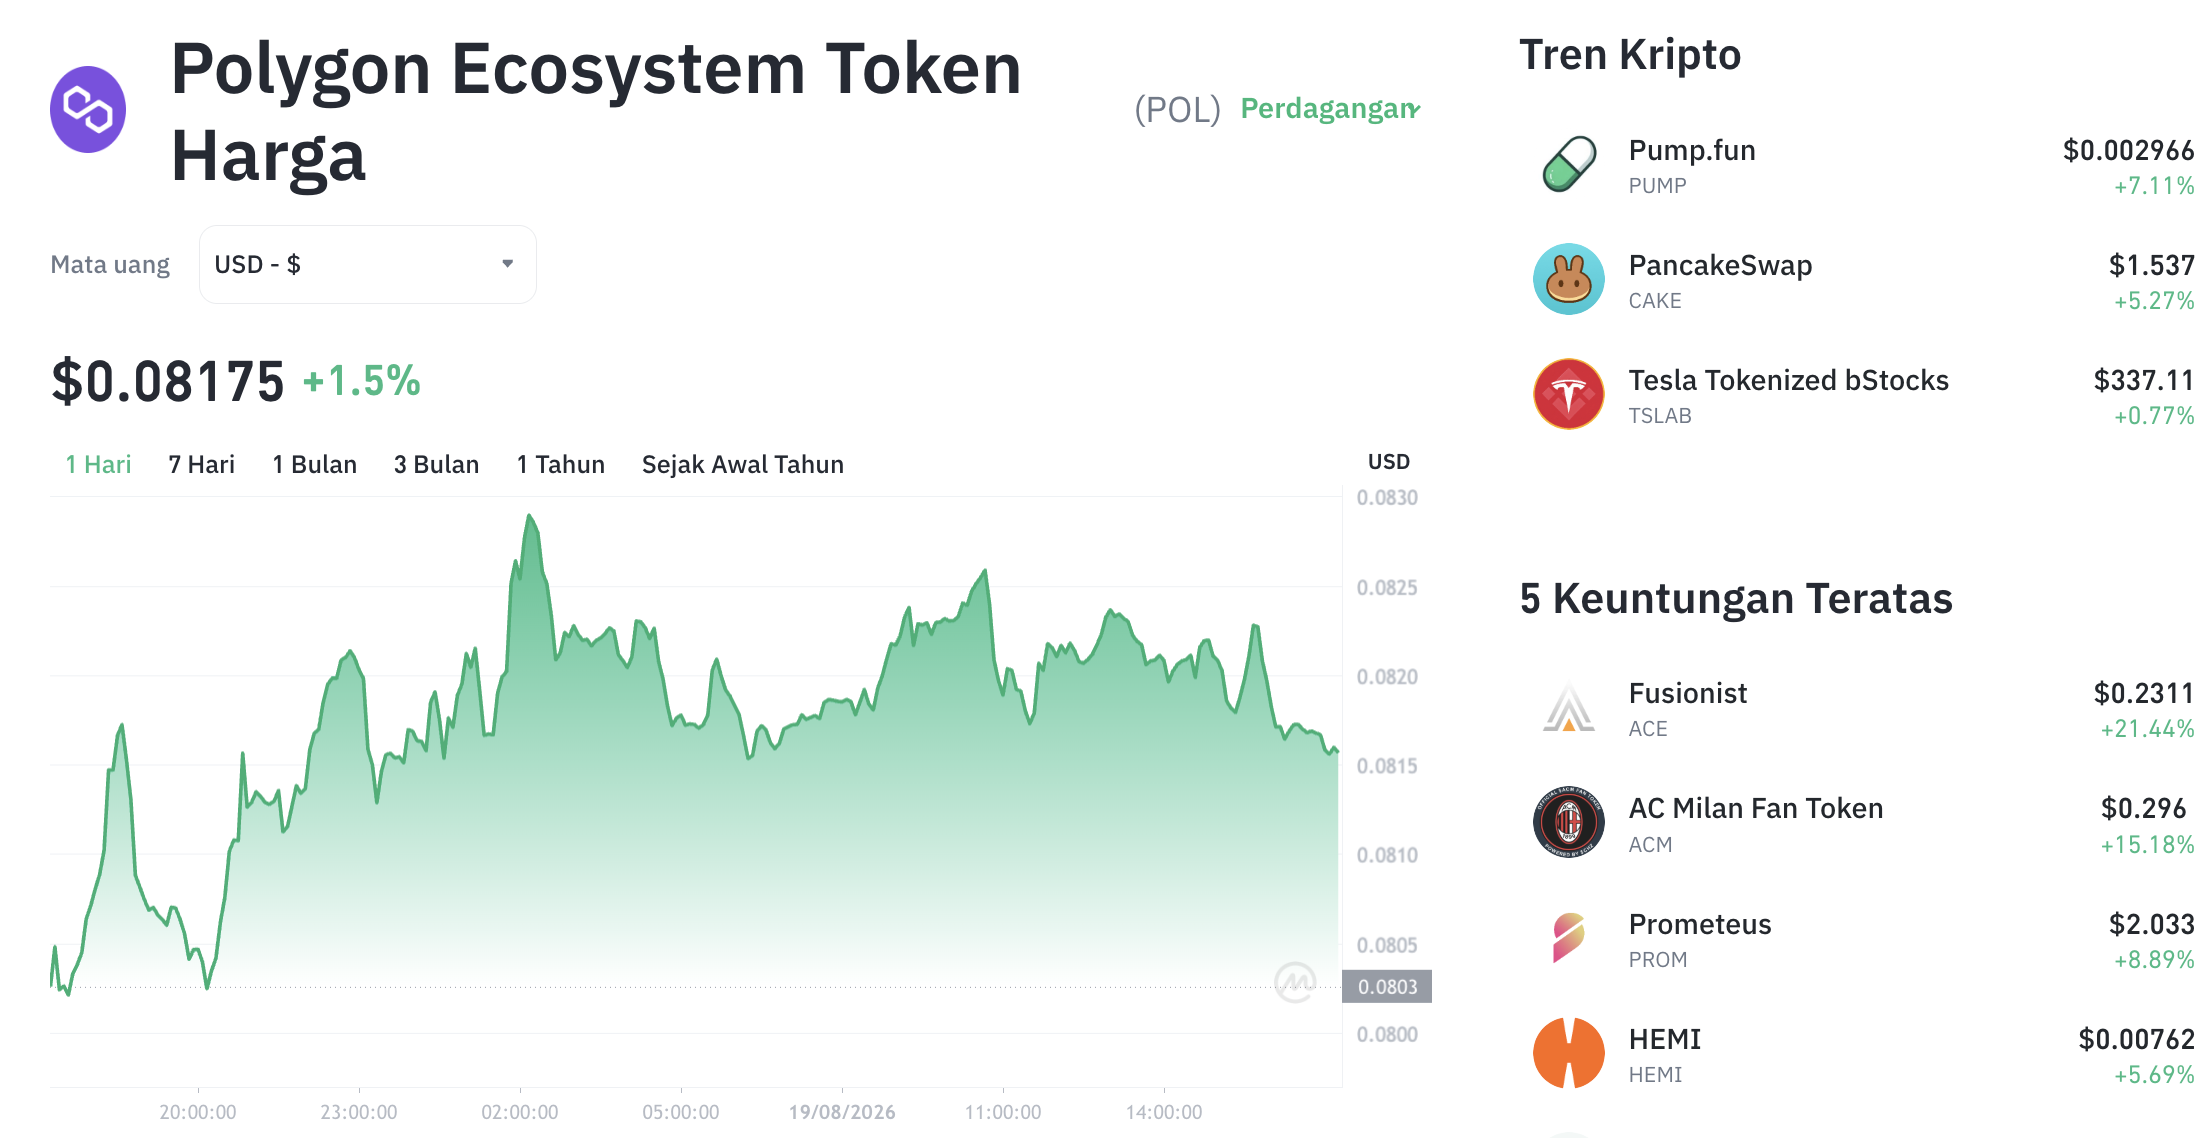Click the CoinMarketCap watermark on chart

[x=1295, y=982]
